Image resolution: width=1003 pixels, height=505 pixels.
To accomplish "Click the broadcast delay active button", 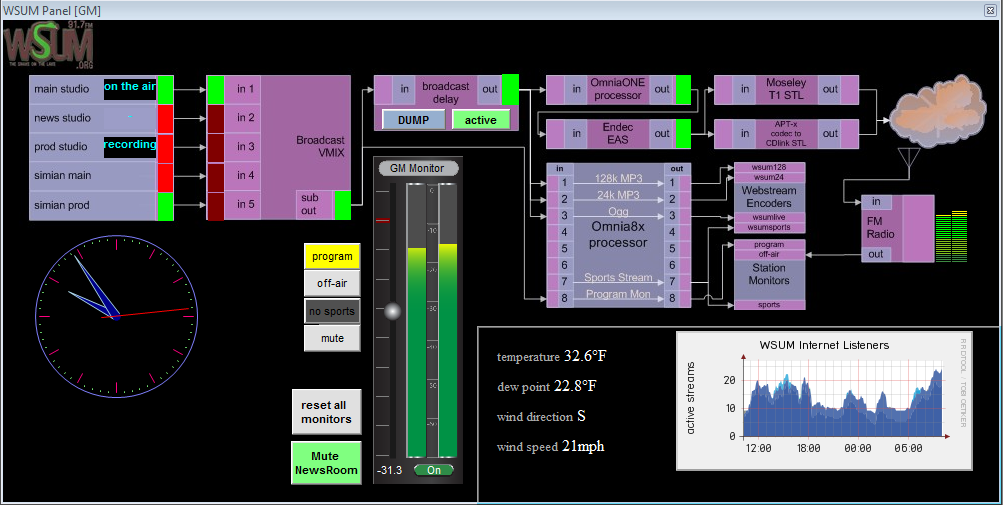I will coord(480,120).
